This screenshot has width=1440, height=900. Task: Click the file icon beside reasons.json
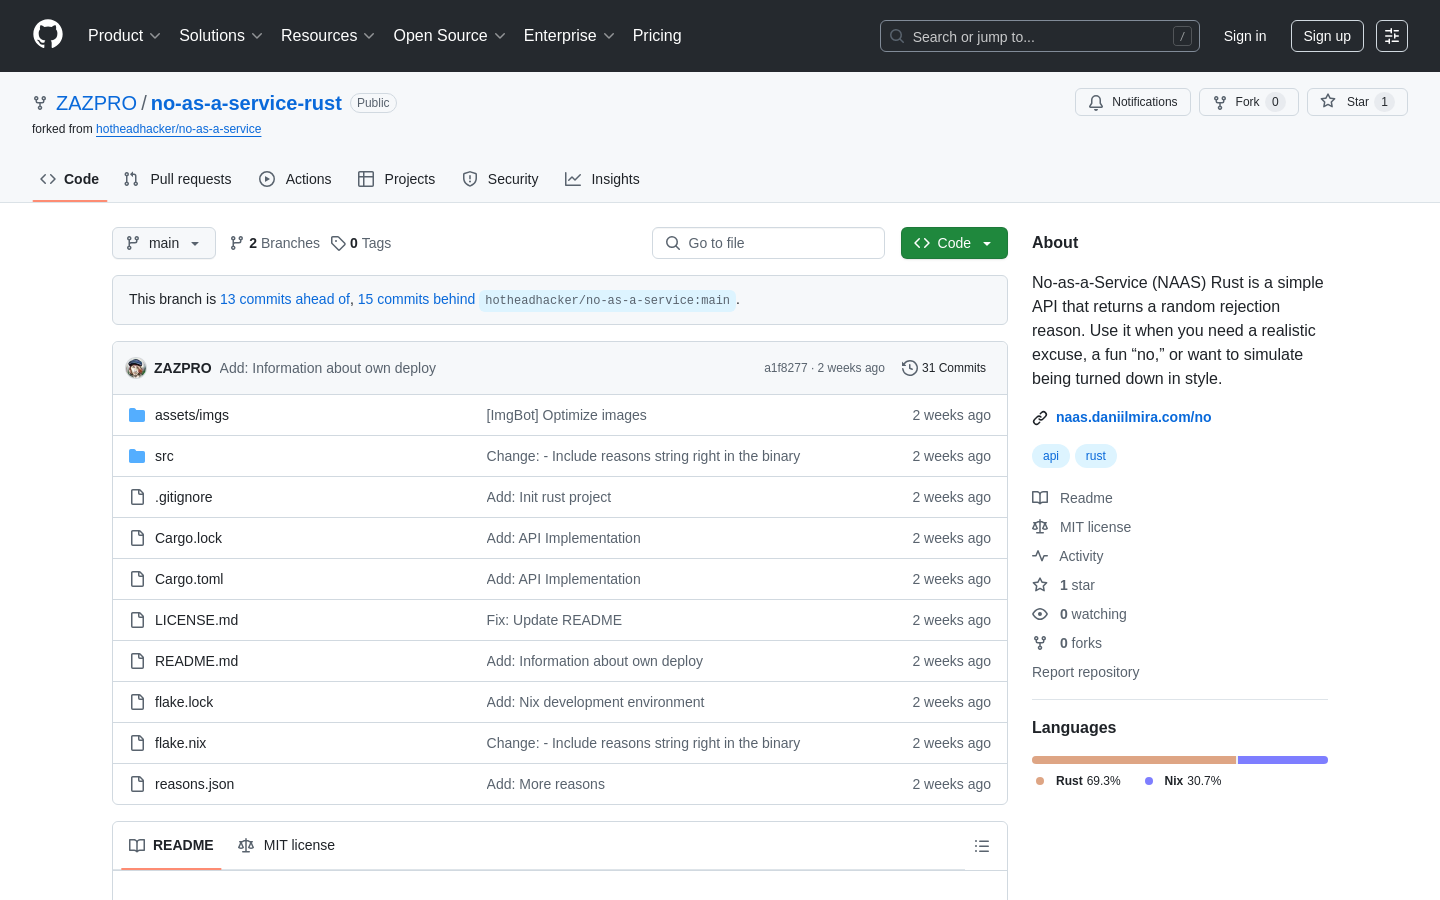pyautogui.click(x=137, y=784)
